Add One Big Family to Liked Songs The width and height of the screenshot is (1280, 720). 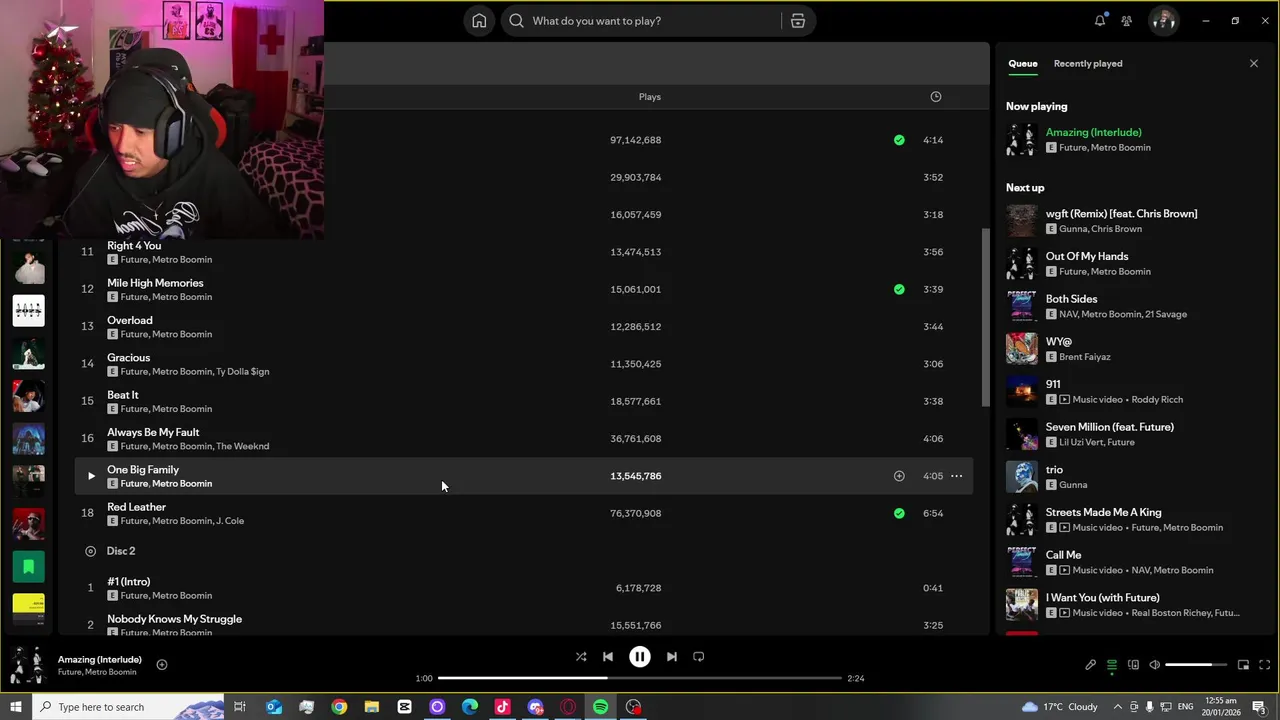coord(899,476)
